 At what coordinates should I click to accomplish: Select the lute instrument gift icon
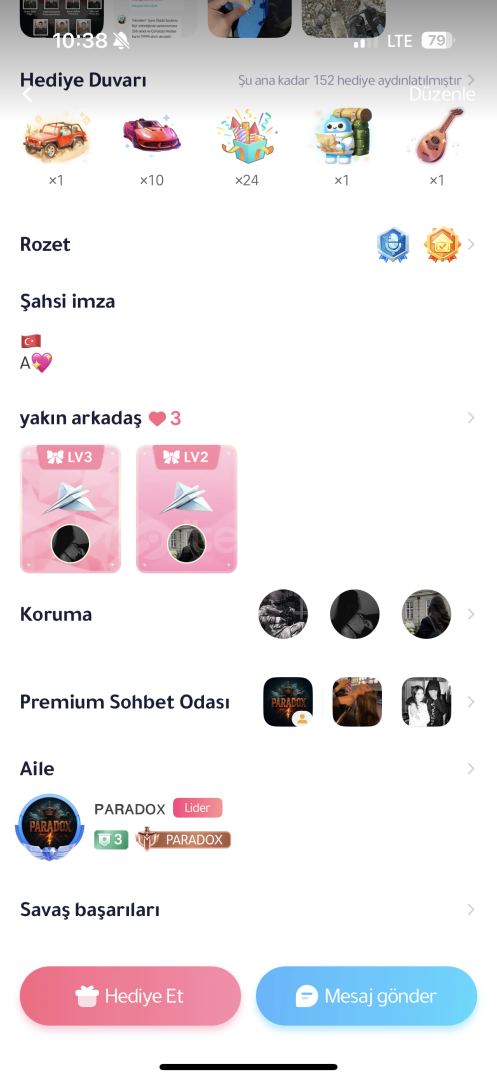pos(437,136)
